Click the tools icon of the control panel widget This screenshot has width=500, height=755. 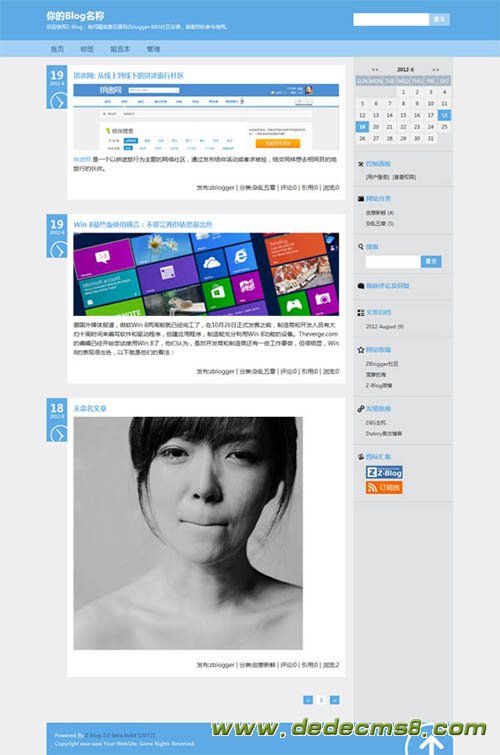tap(360, 164)
